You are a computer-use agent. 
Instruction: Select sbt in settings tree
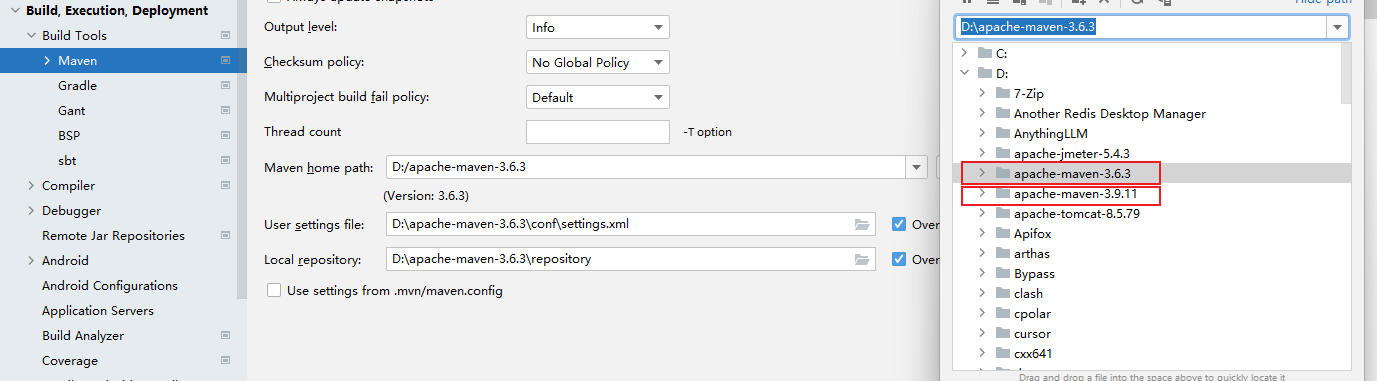tap(67, 161)
